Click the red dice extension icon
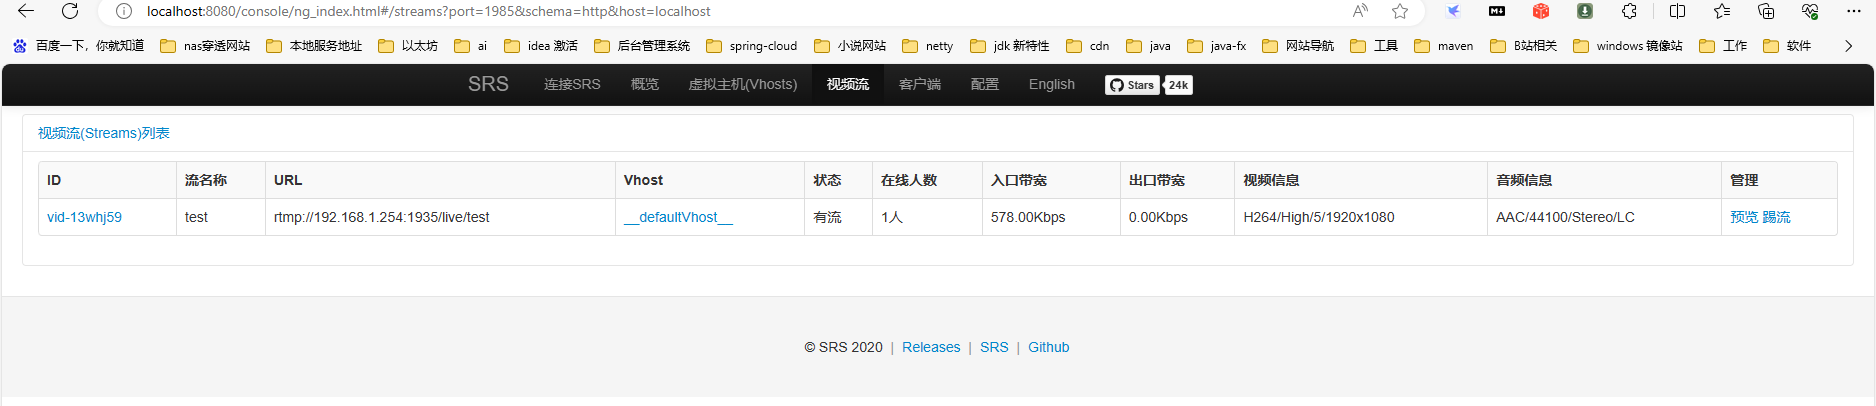The image size is (1876, 406). [x=1541, y=11]
